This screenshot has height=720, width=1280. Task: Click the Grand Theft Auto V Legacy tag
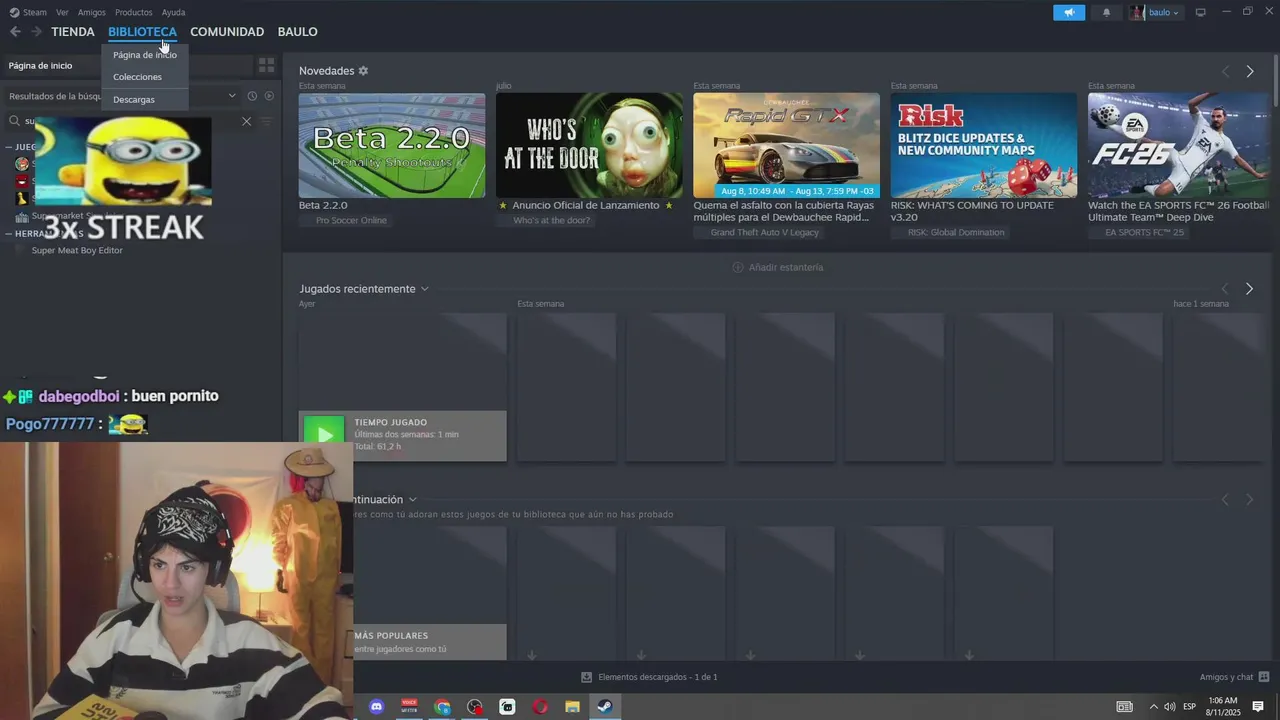[765, 232]
